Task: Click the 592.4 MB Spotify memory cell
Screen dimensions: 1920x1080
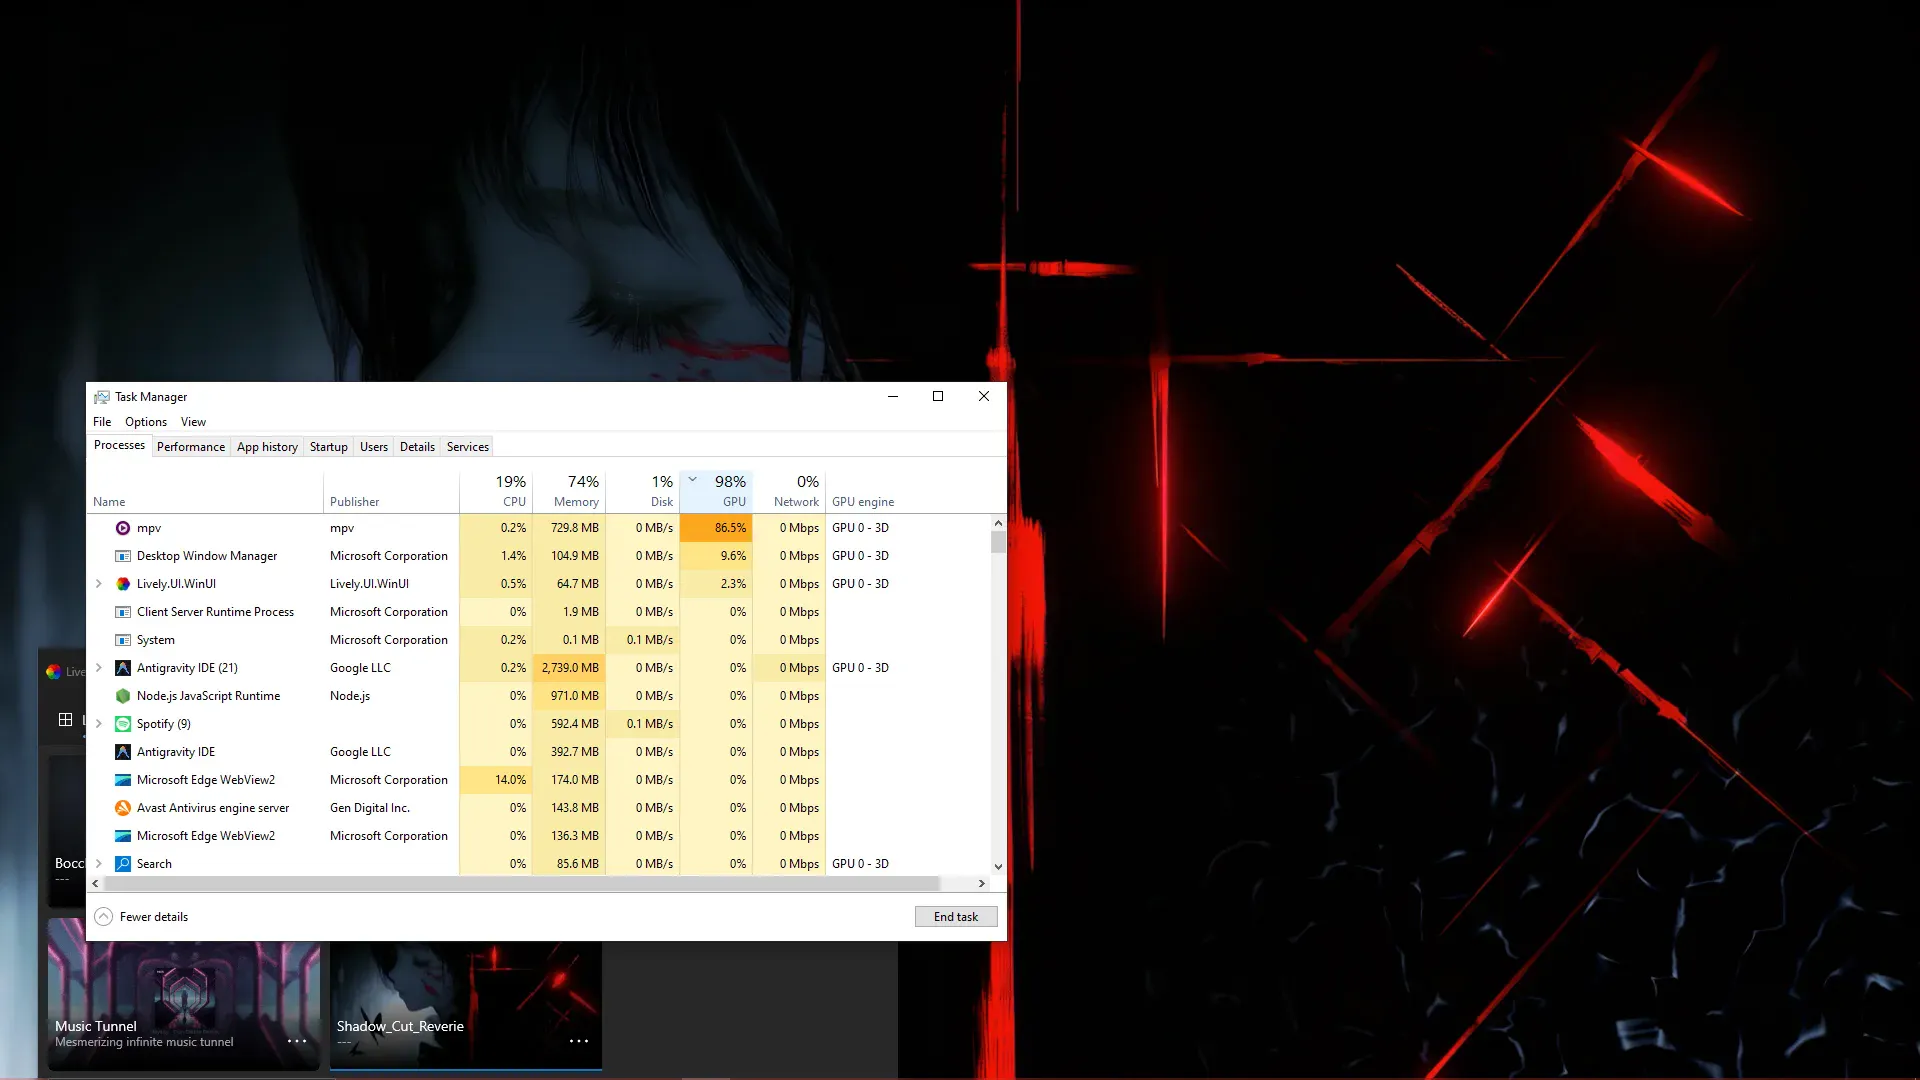Action: (x=569, y=724)
